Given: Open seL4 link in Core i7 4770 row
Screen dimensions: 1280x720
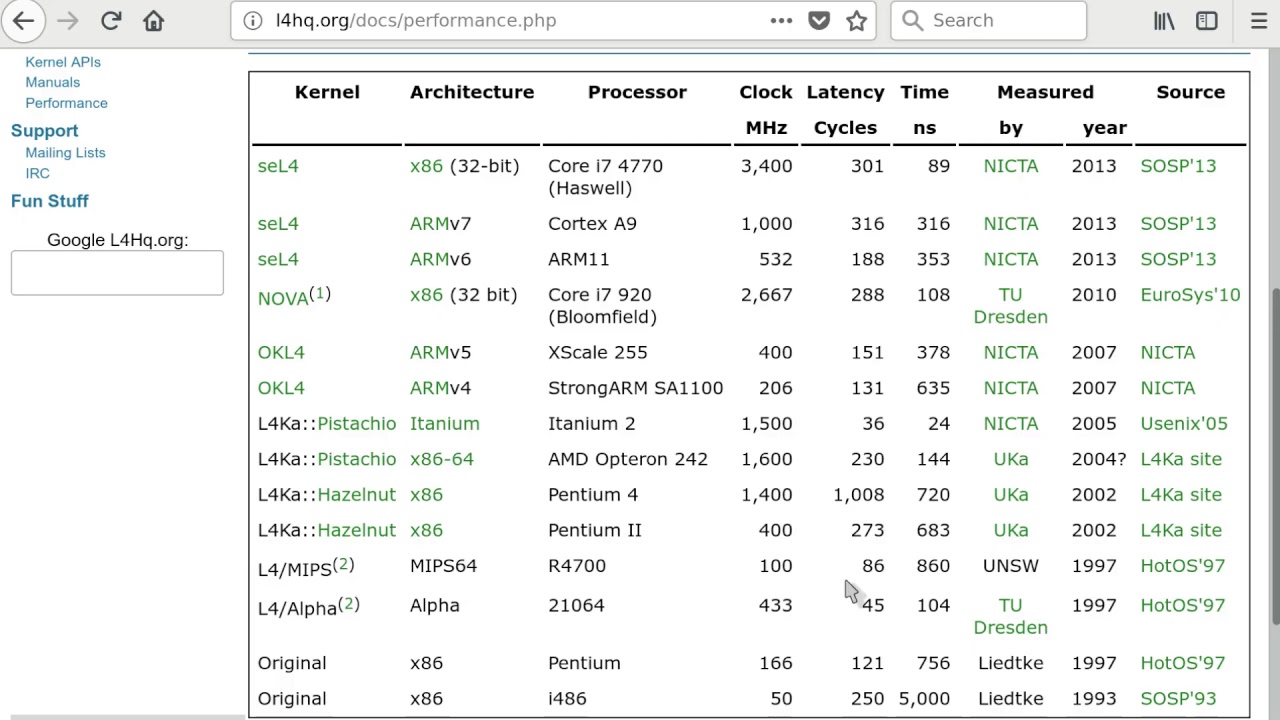Looking at the screenshot, I should point(278,166).
